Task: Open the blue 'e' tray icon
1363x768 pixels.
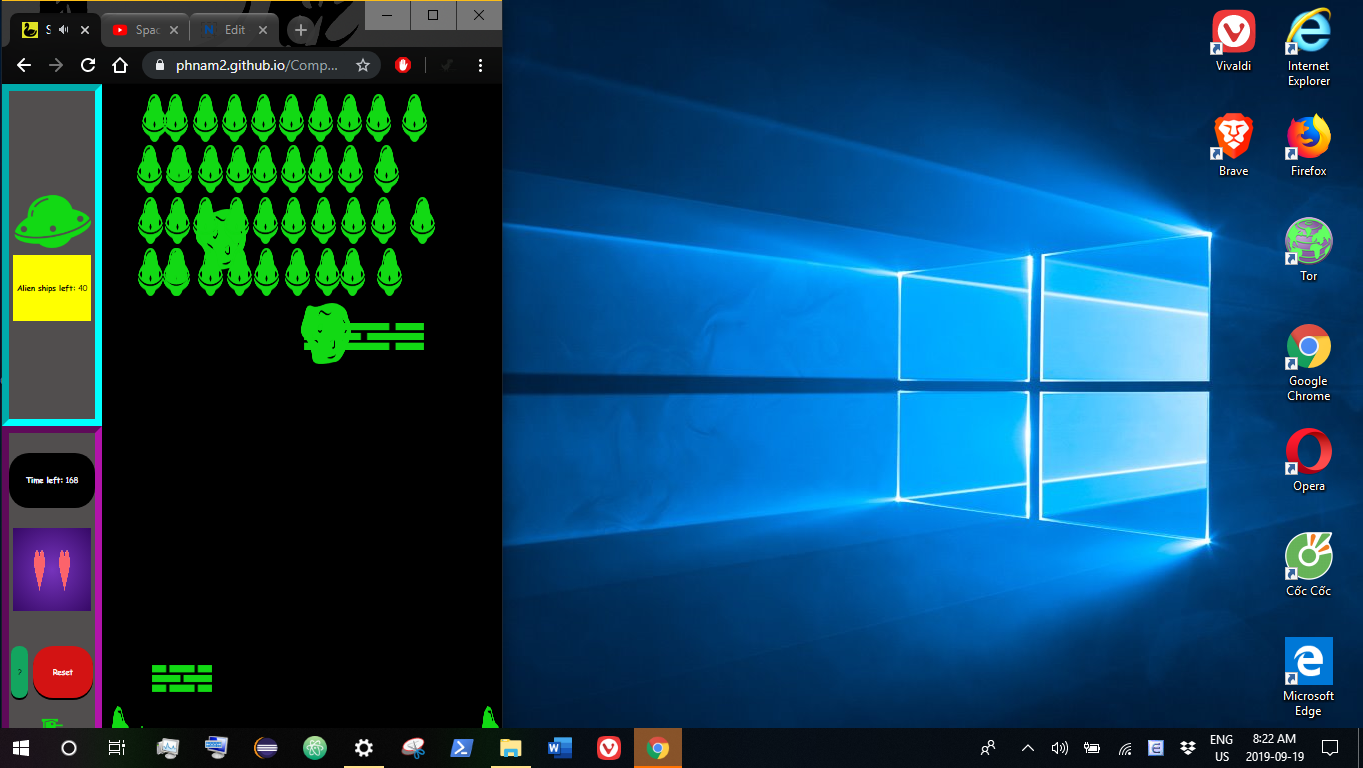Action: coord(1156,748)
